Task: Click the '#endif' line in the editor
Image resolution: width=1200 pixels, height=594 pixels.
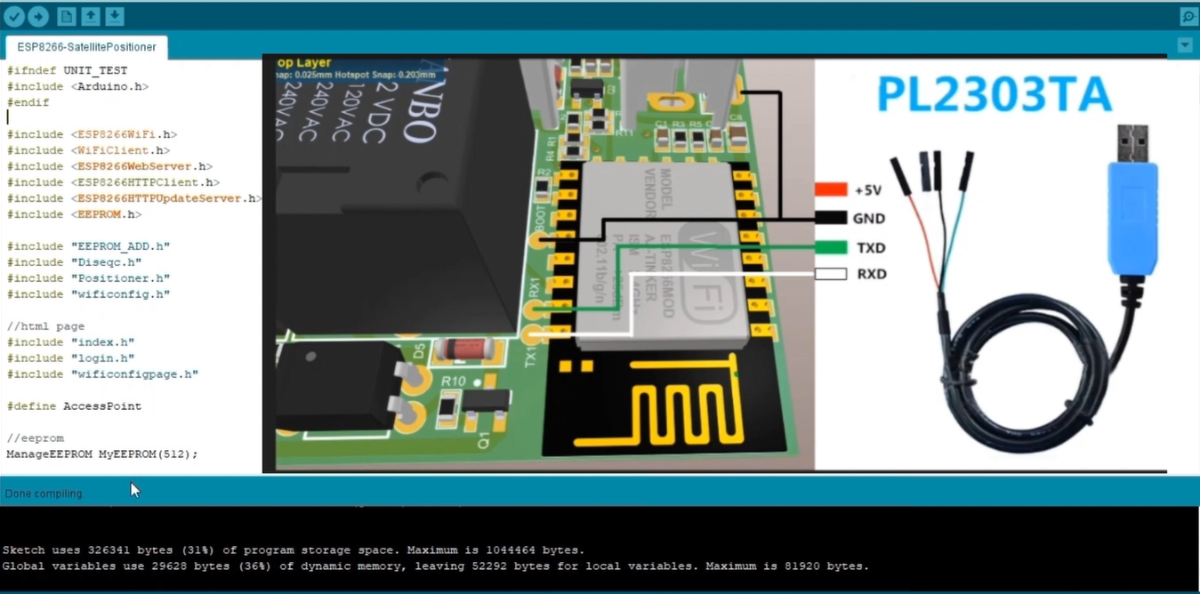Action: (27, 102)
